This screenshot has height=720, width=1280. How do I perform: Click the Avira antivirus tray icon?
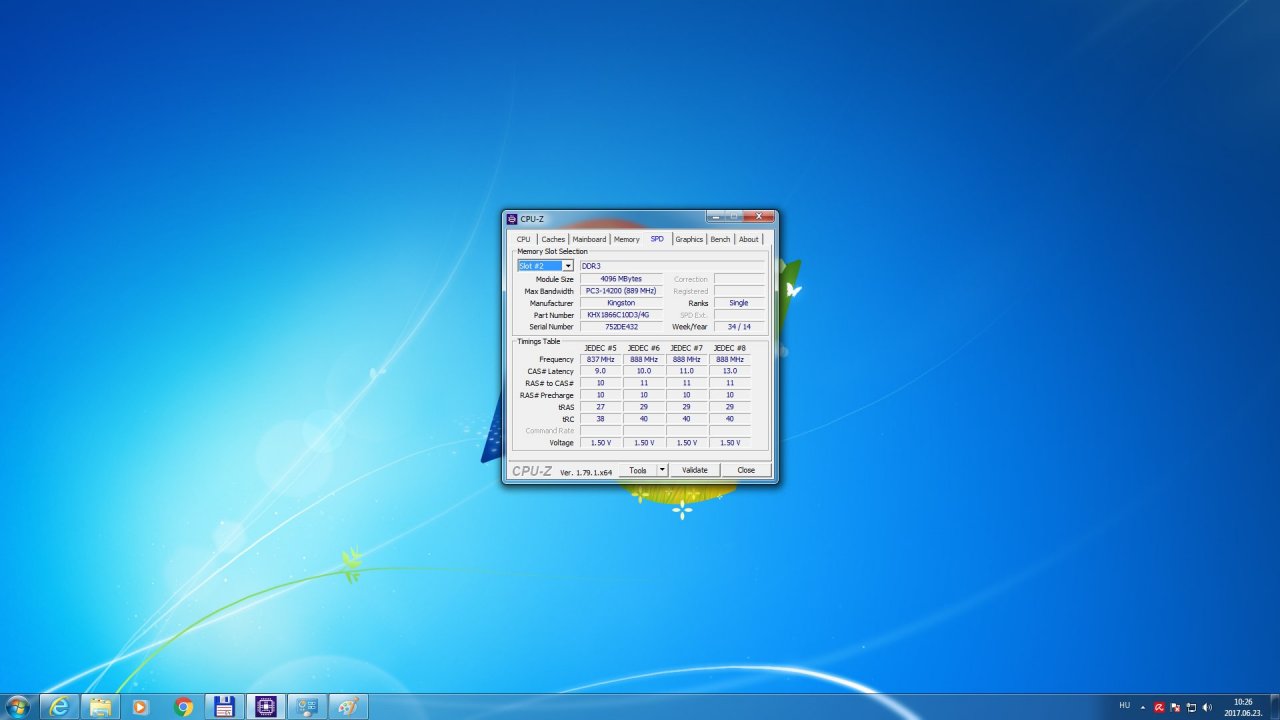coord(1160,707)
